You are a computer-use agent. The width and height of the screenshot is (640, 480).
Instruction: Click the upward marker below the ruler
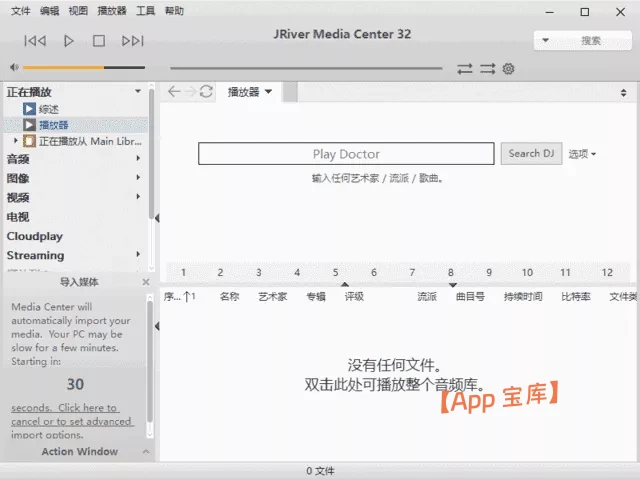point(345,284)
